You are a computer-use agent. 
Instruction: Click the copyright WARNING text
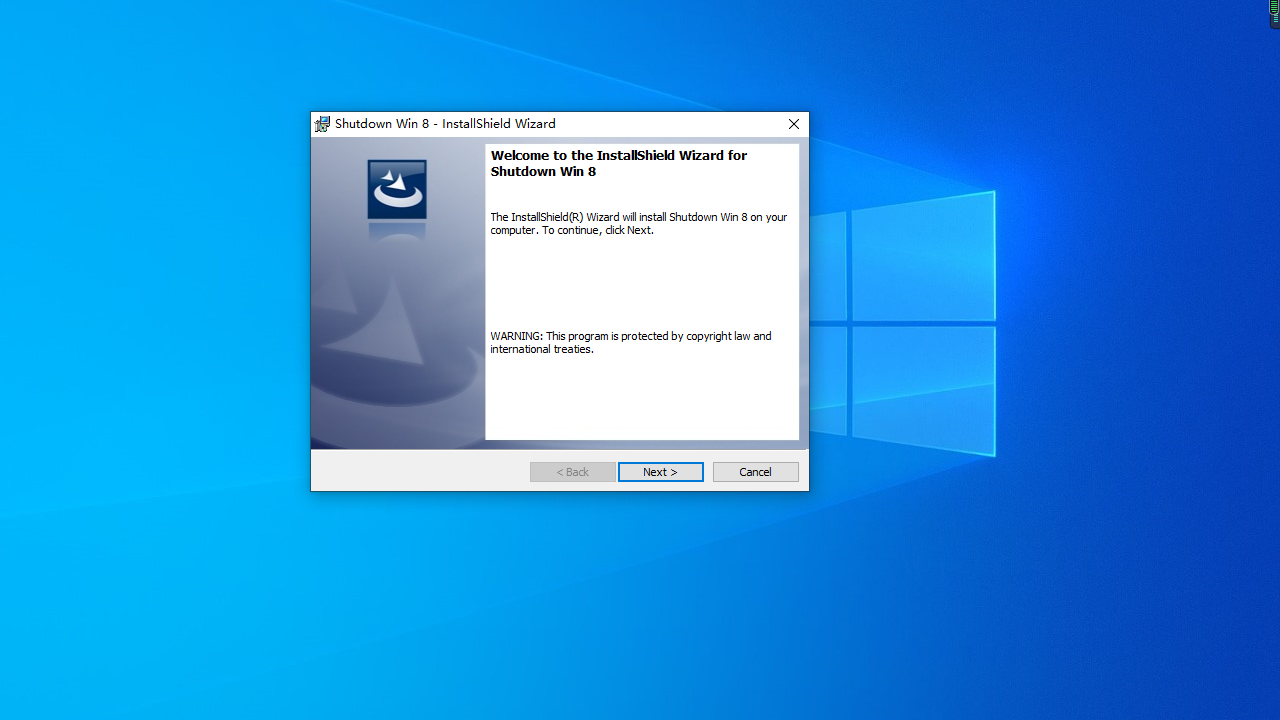(631, 342)
